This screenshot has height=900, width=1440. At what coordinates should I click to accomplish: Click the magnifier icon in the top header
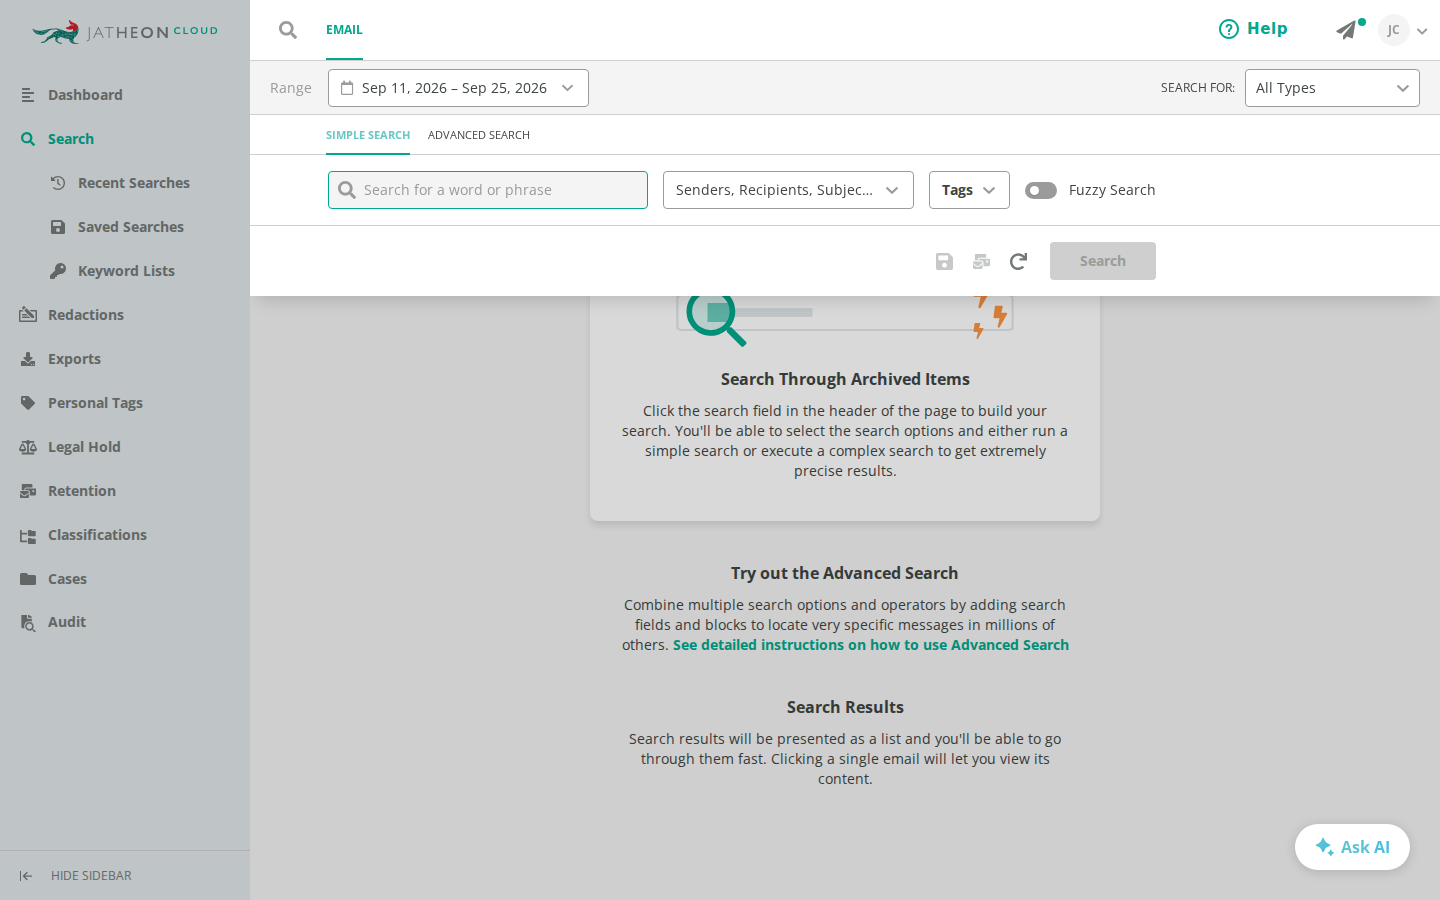(288, 30)
